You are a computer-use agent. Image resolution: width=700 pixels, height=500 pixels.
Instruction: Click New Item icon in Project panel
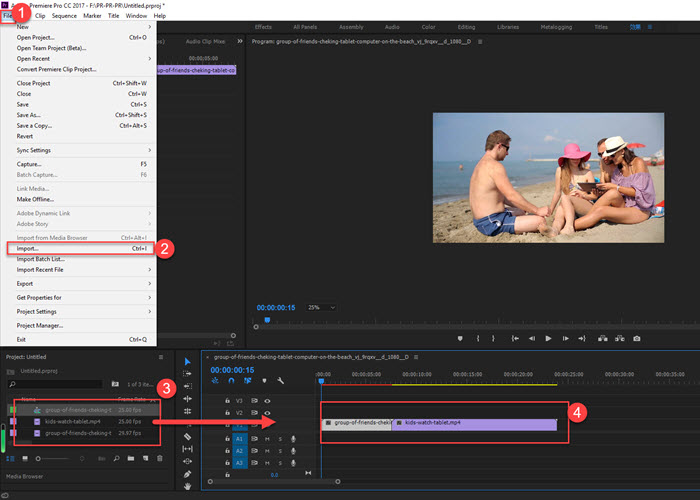pos(146,458)
